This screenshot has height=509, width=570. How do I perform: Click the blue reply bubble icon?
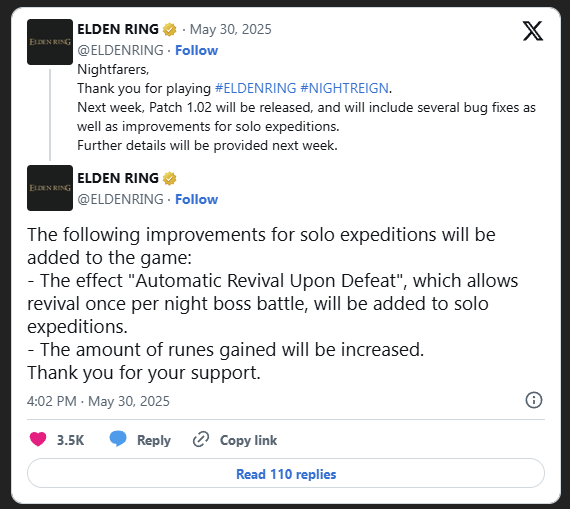point(118,439)
